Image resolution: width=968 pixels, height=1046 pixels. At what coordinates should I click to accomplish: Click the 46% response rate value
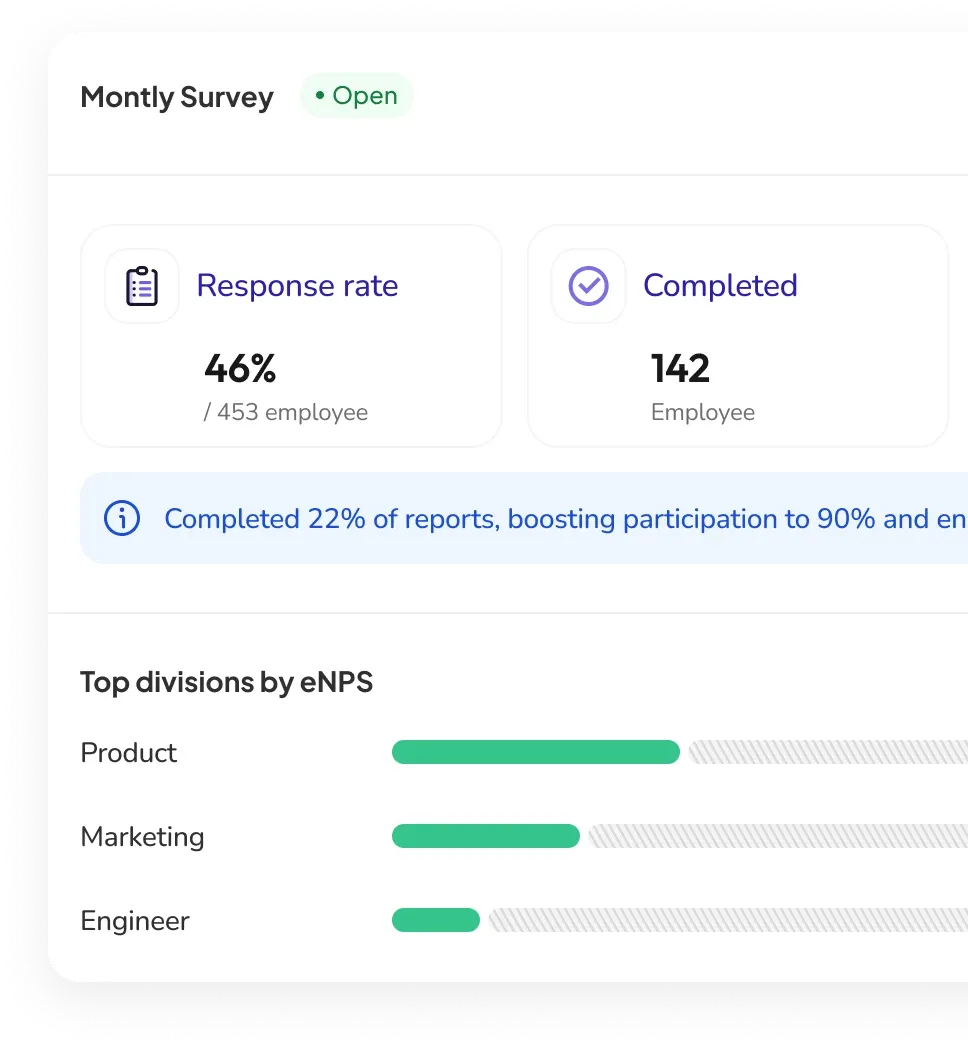coord(240,368)
